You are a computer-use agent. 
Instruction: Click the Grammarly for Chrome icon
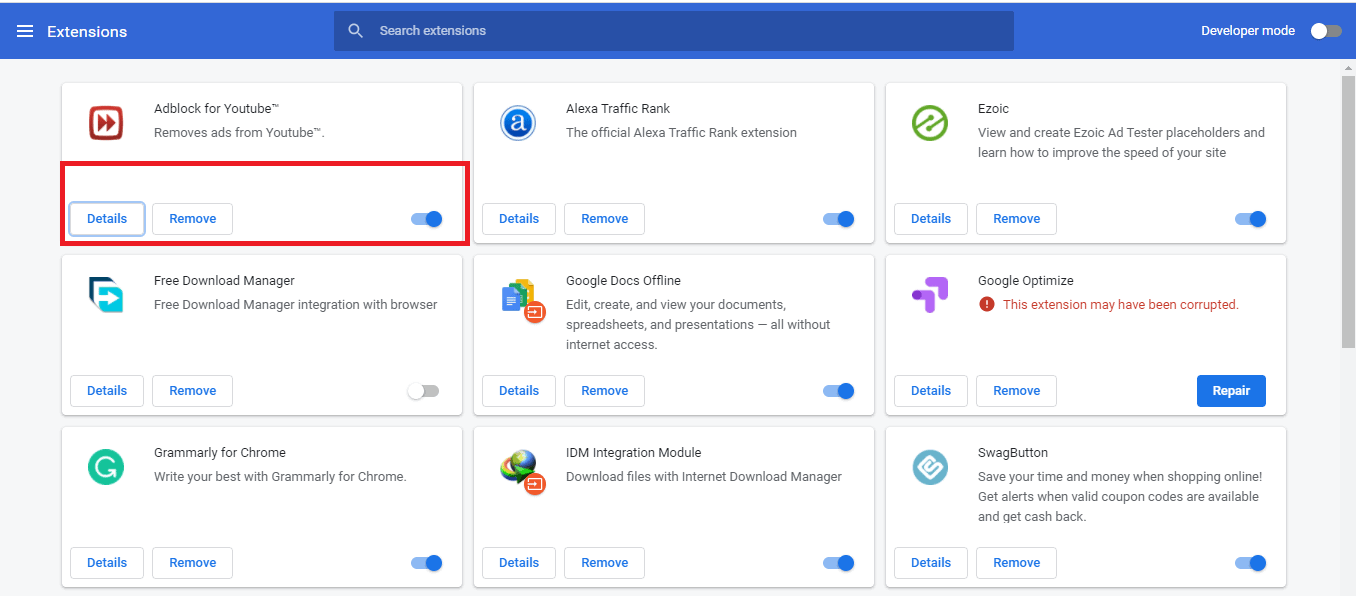pyautogui.click(x=105, y=467)
